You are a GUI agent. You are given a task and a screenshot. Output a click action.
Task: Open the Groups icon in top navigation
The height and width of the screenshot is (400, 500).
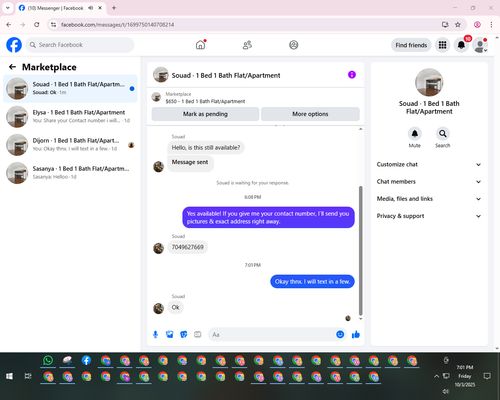coord(294,45)
